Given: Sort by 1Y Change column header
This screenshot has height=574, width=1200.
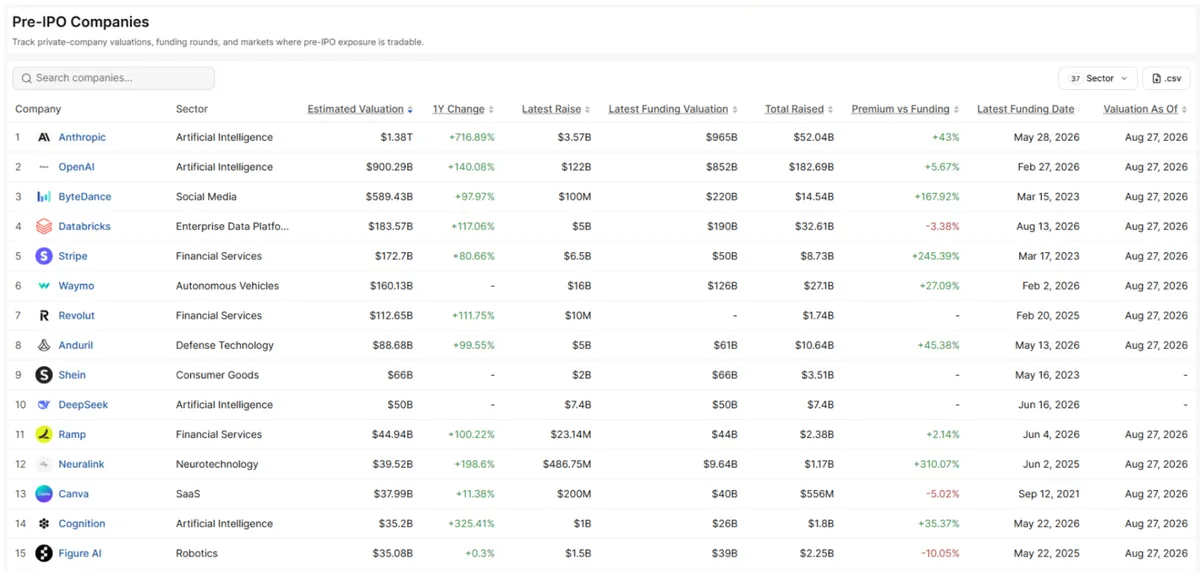Looking at the screenshot, I should [x=463, y=109].
